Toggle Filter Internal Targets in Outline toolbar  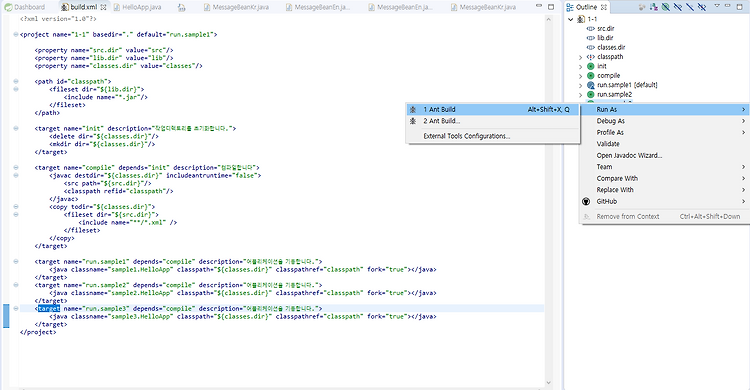pos(666,7)
